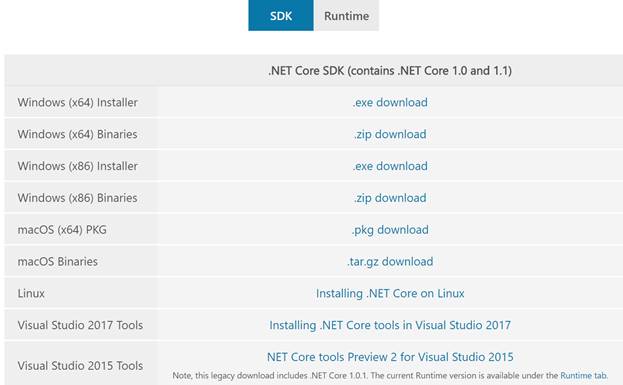623x385 pixels.
Task: Switch to the SDK tab
Action: pyautogui.click(x=281, y=15)
